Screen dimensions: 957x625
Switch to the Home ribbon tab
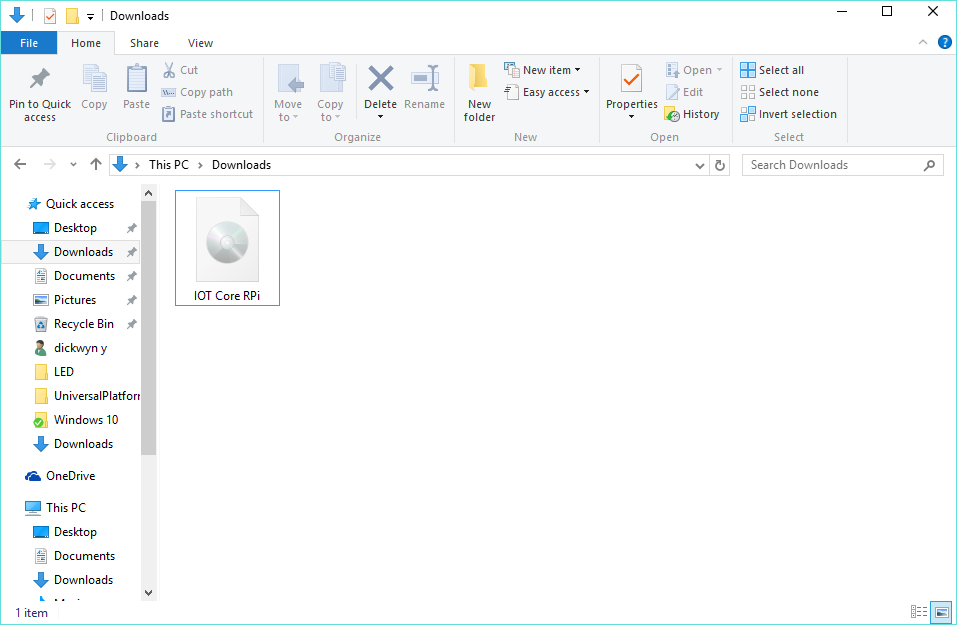[85, 43]
